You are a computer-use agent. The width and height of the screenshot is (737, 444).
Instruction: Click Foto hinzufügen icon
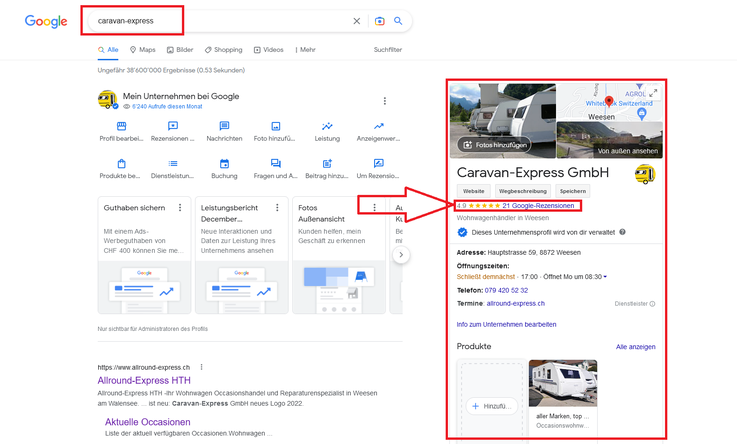pos(275,126)
